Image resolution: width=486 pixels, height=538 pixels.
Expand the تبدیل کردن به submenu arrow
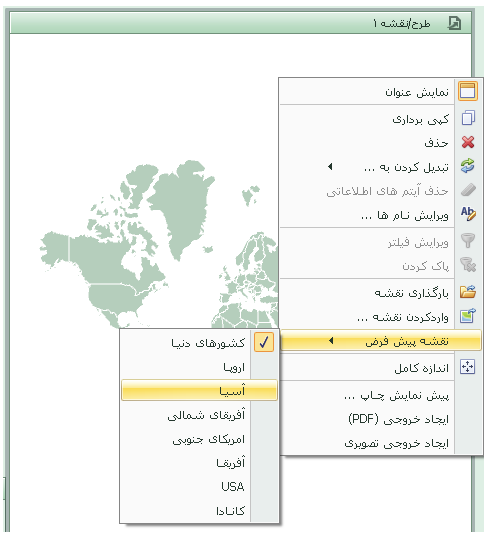point(330,167)
